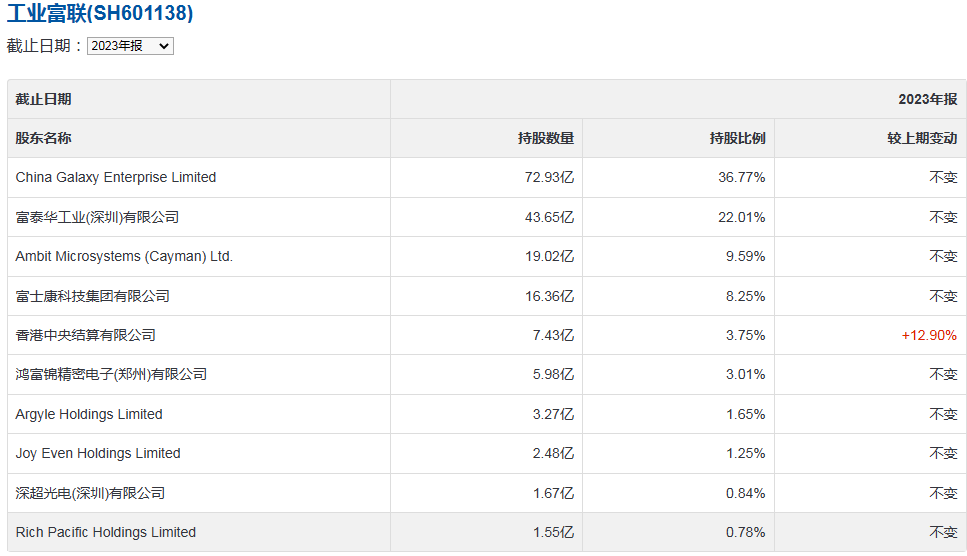
Task: Open the 截止日期 report period dropdown
Action: point(130,46)
